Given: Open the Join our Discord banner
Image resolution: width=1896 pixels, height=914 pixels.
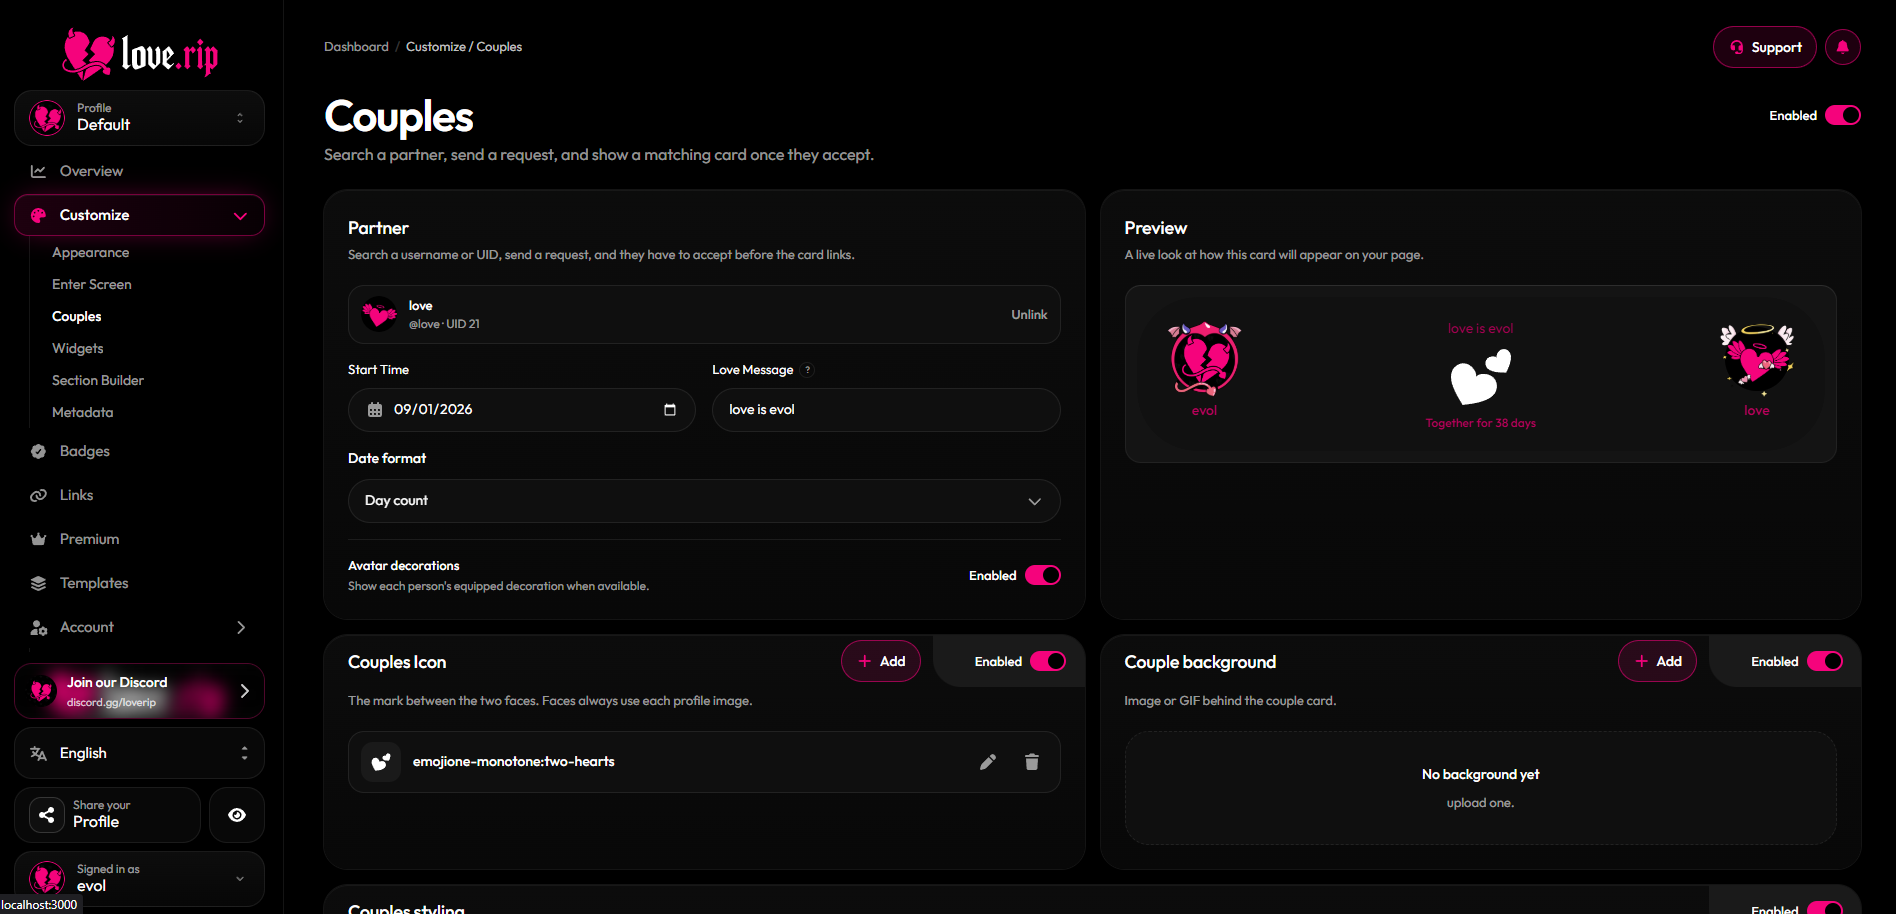Looking at the screenshot, I should [139, 691].
